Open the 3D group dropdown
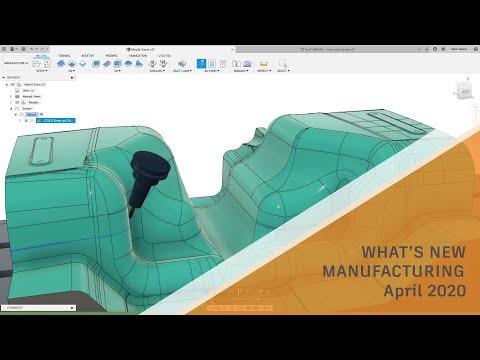 [117, 71]
